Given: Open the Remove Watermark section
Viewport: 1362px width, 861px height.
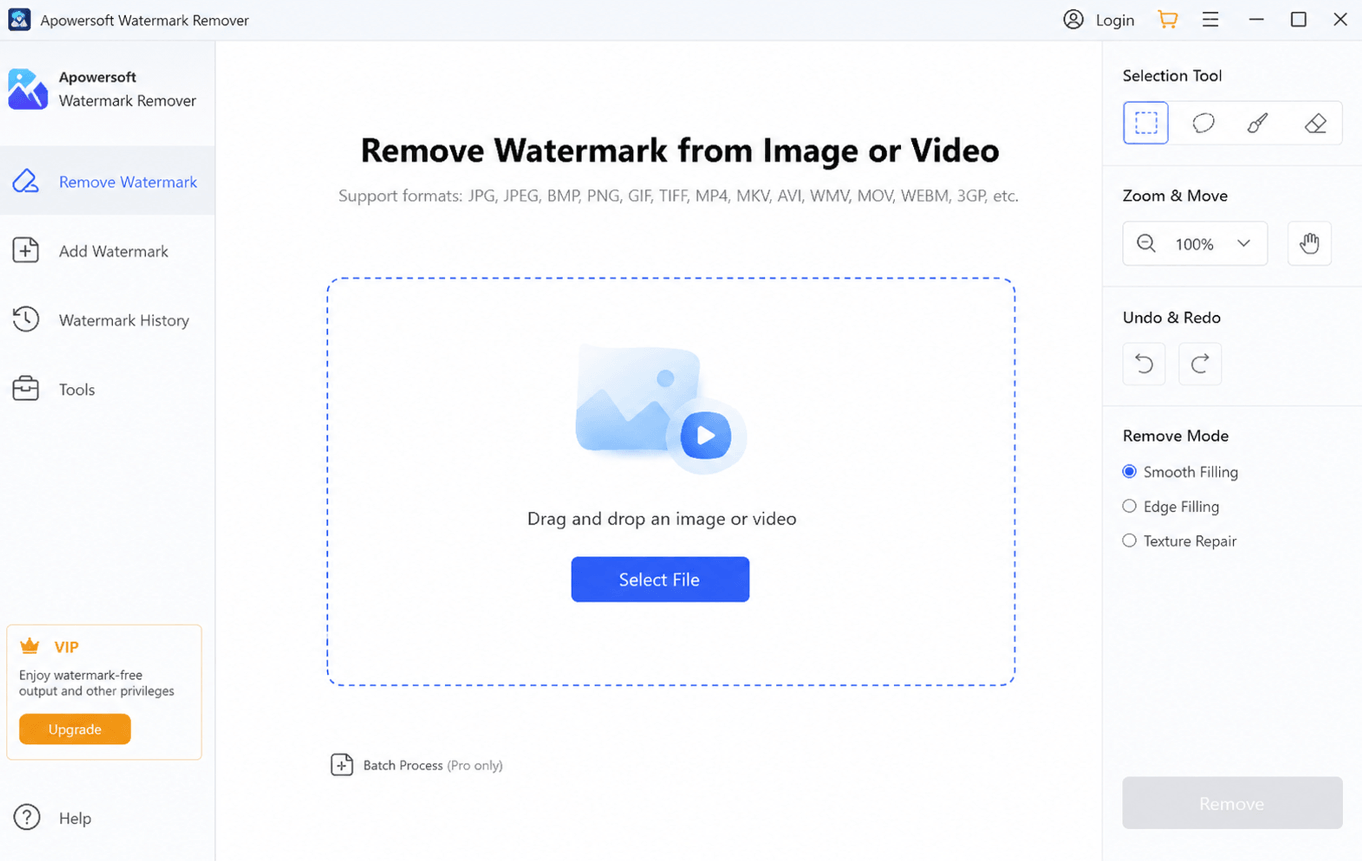Looking at the screenshot, I should (x=107, y=181).
